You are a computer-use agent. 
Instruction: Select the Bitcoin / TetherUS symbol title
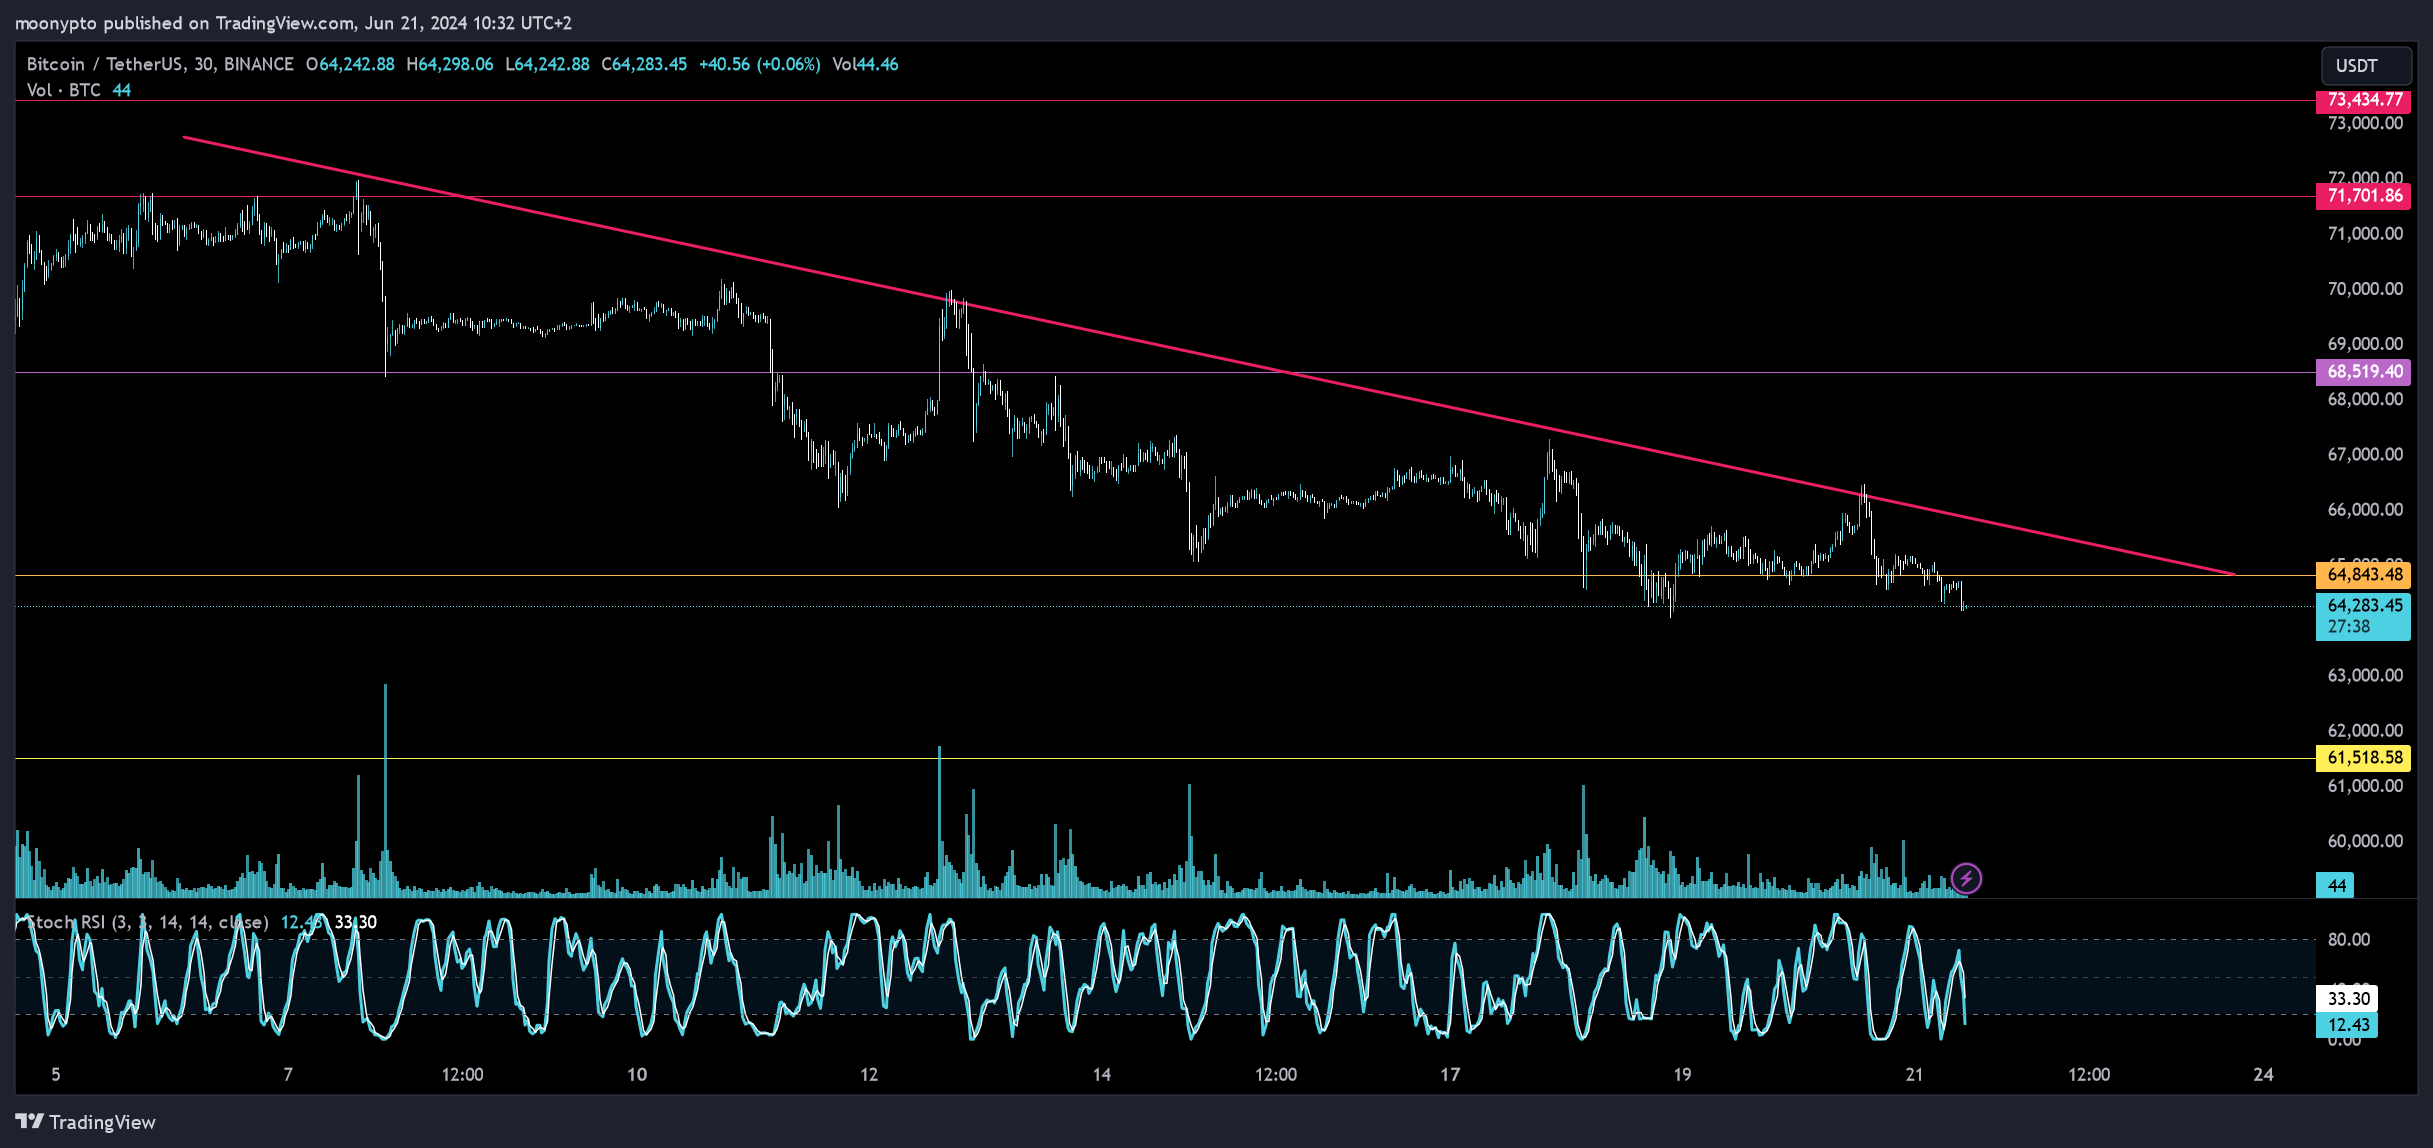pos(160,64)
